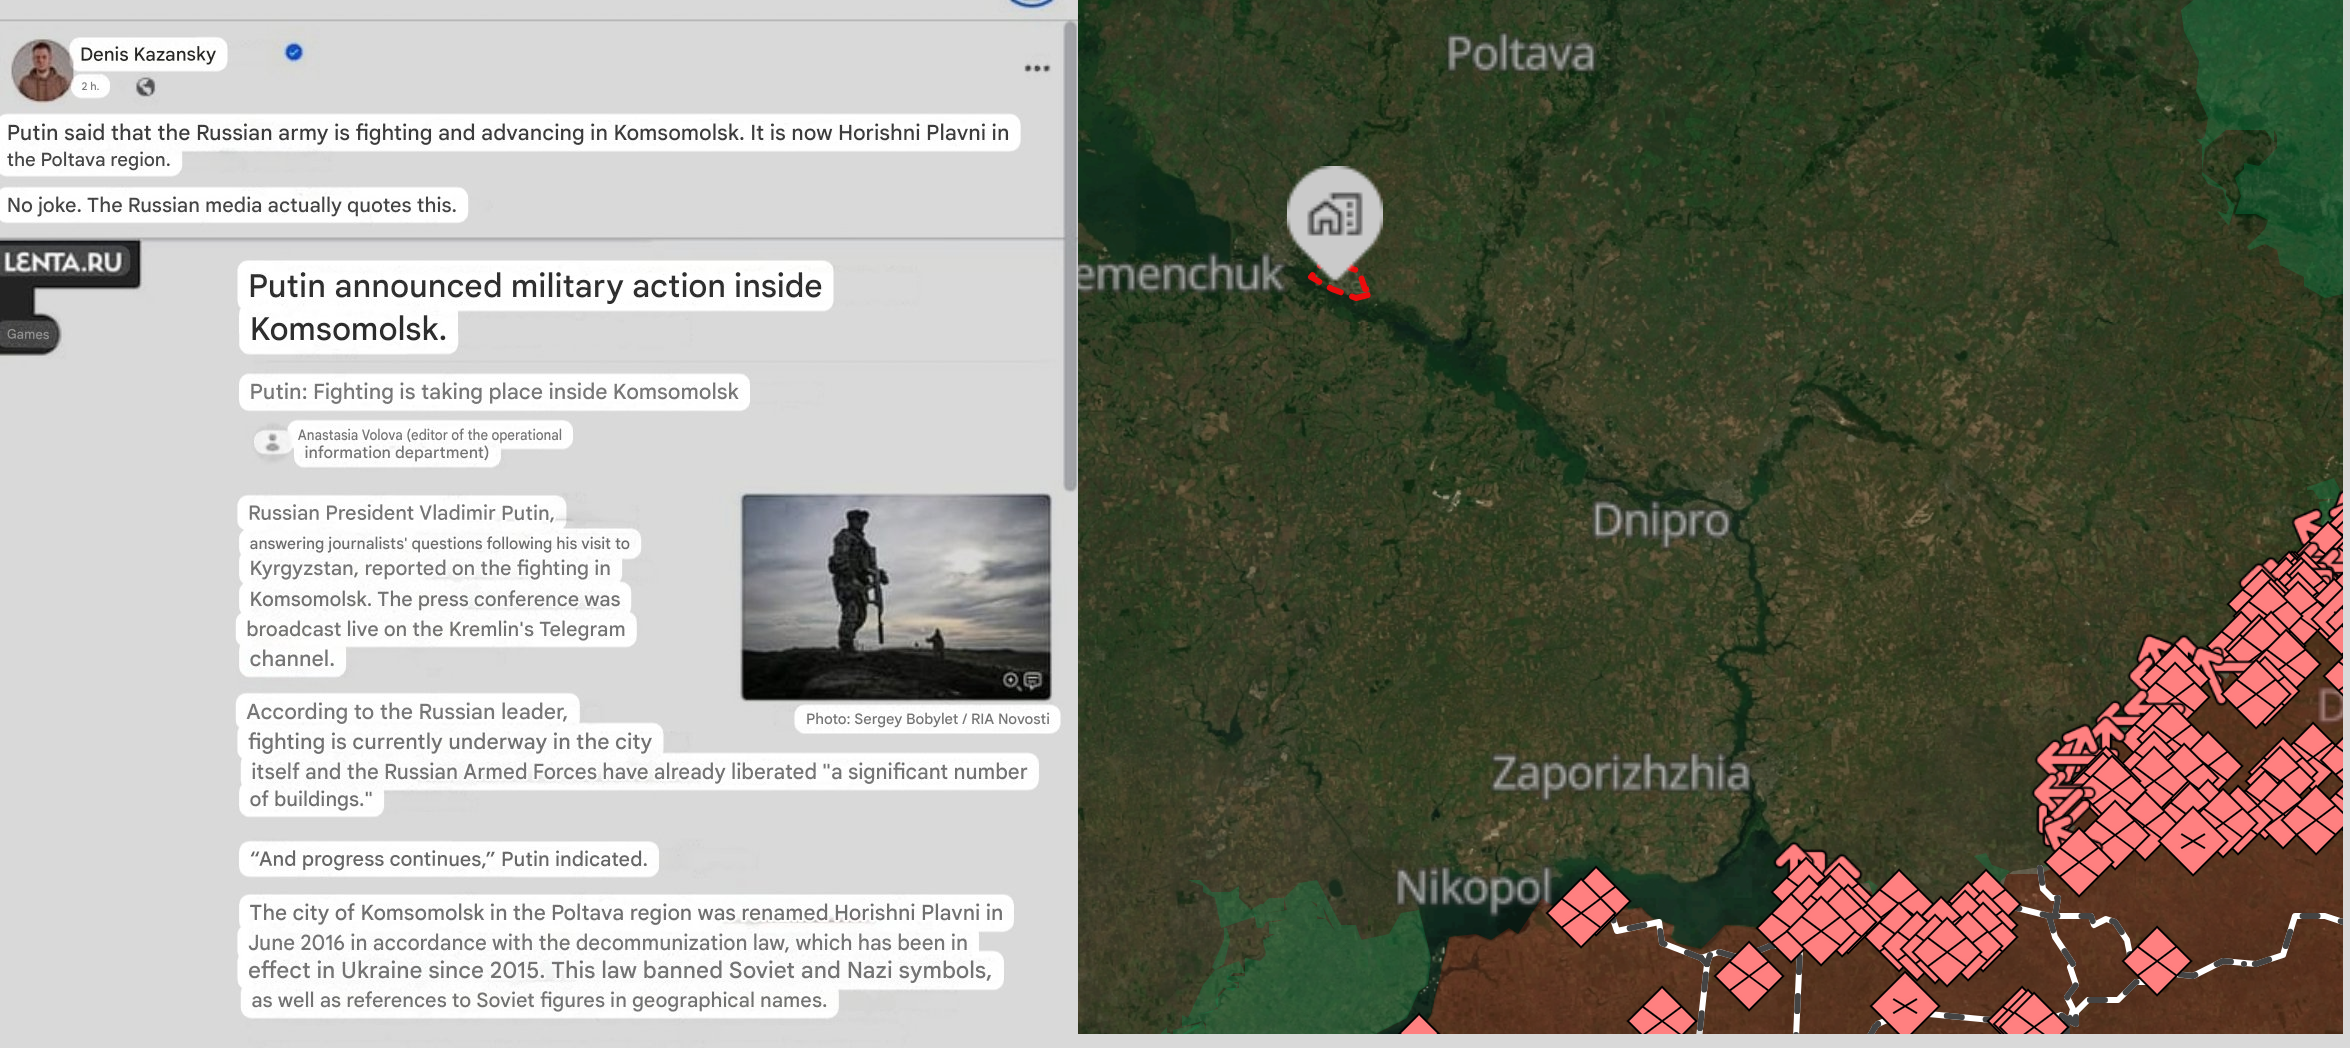This screenshot has width=2350, height=1048.
Task: Click post text "No joke. The Russian media actually quotes this."
Action: point(232,205)
